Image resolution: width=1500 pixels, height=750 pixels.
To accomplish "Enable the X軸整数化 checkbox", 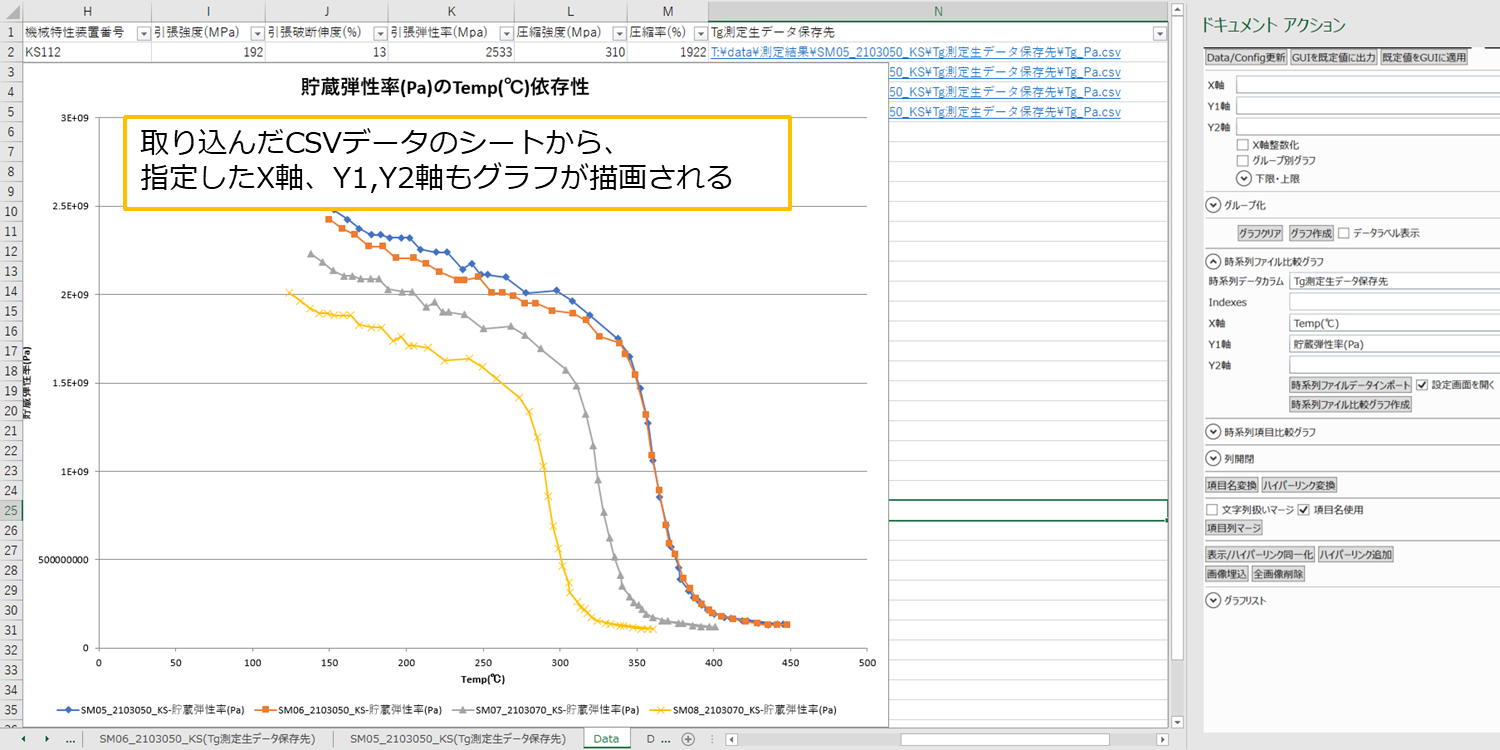I will 1243,144.
